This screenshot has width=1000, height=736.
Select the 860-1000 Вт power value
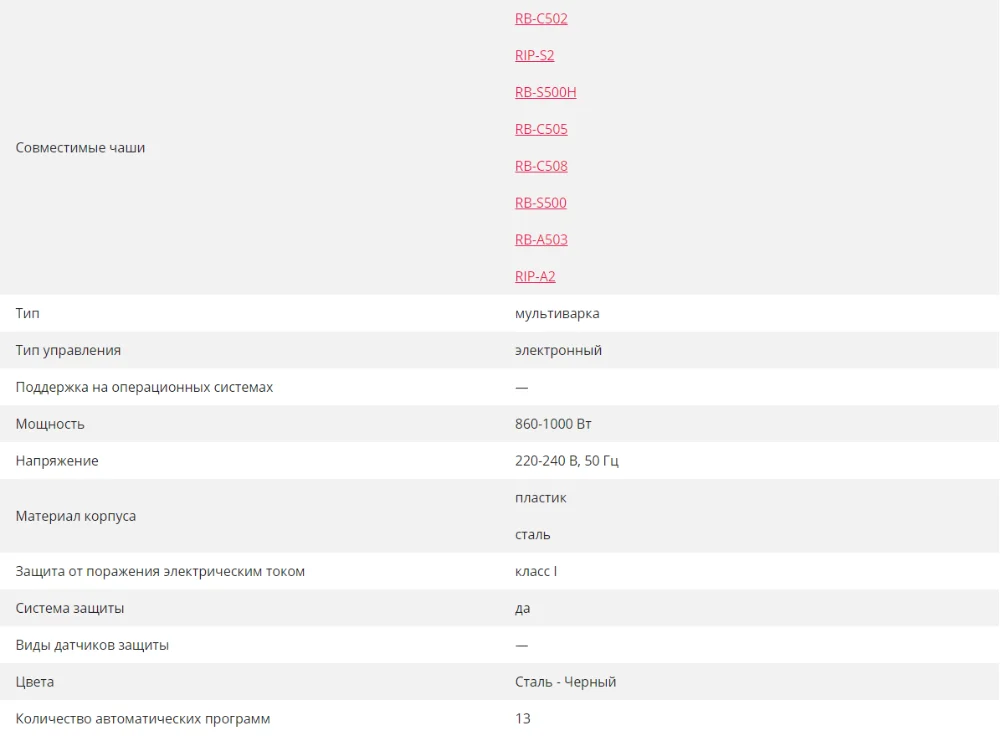(x=553, y=424)
